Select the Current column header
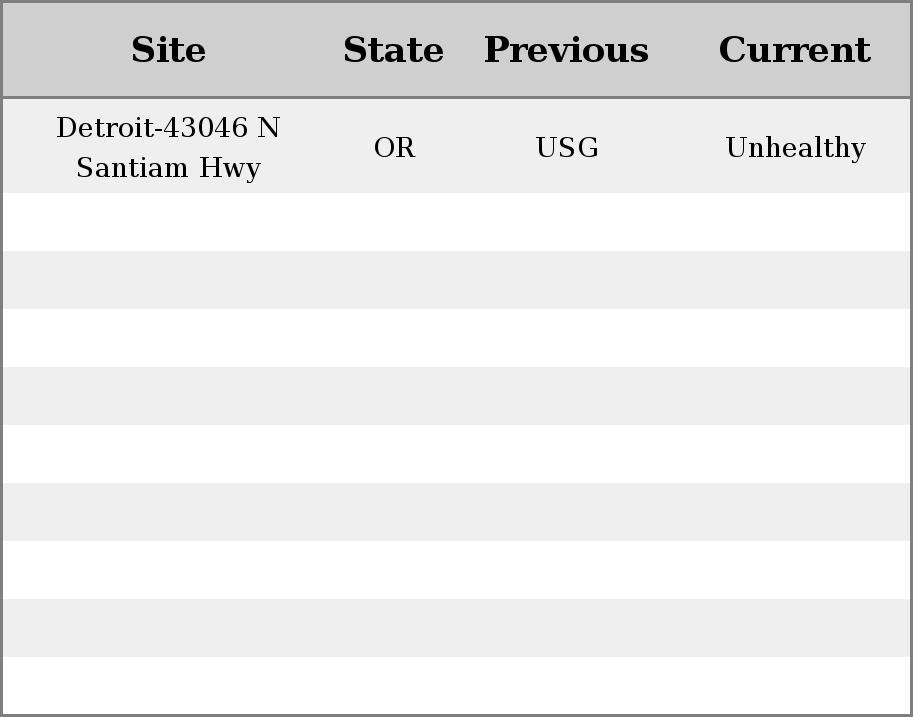This screenshot has height=717, width=913. [795, 50]
